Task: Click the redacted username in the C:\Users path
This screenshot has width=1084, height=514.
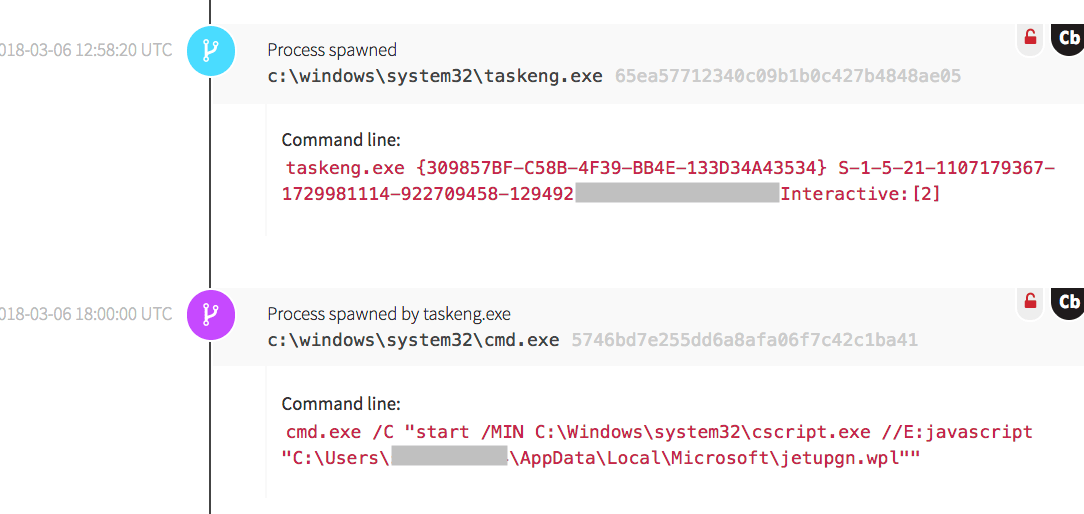Action: click(450, 458)
